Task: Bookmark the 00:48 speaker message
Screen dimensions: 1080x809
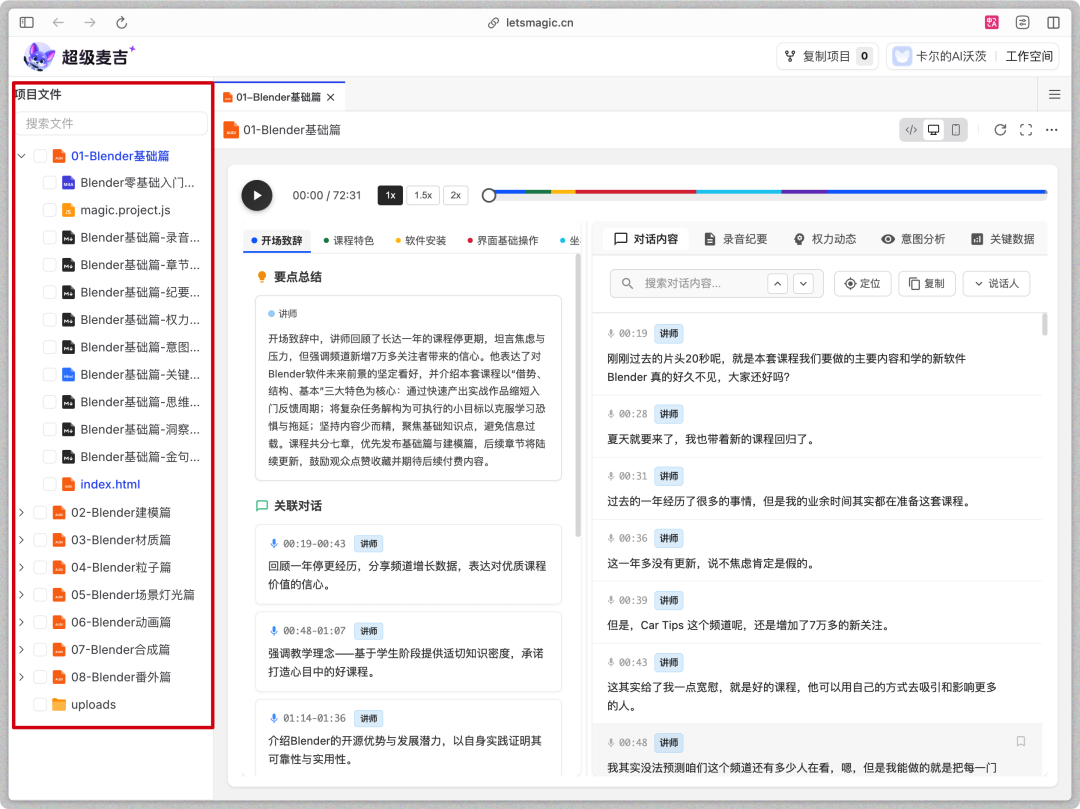Action: coord(1021,741)
